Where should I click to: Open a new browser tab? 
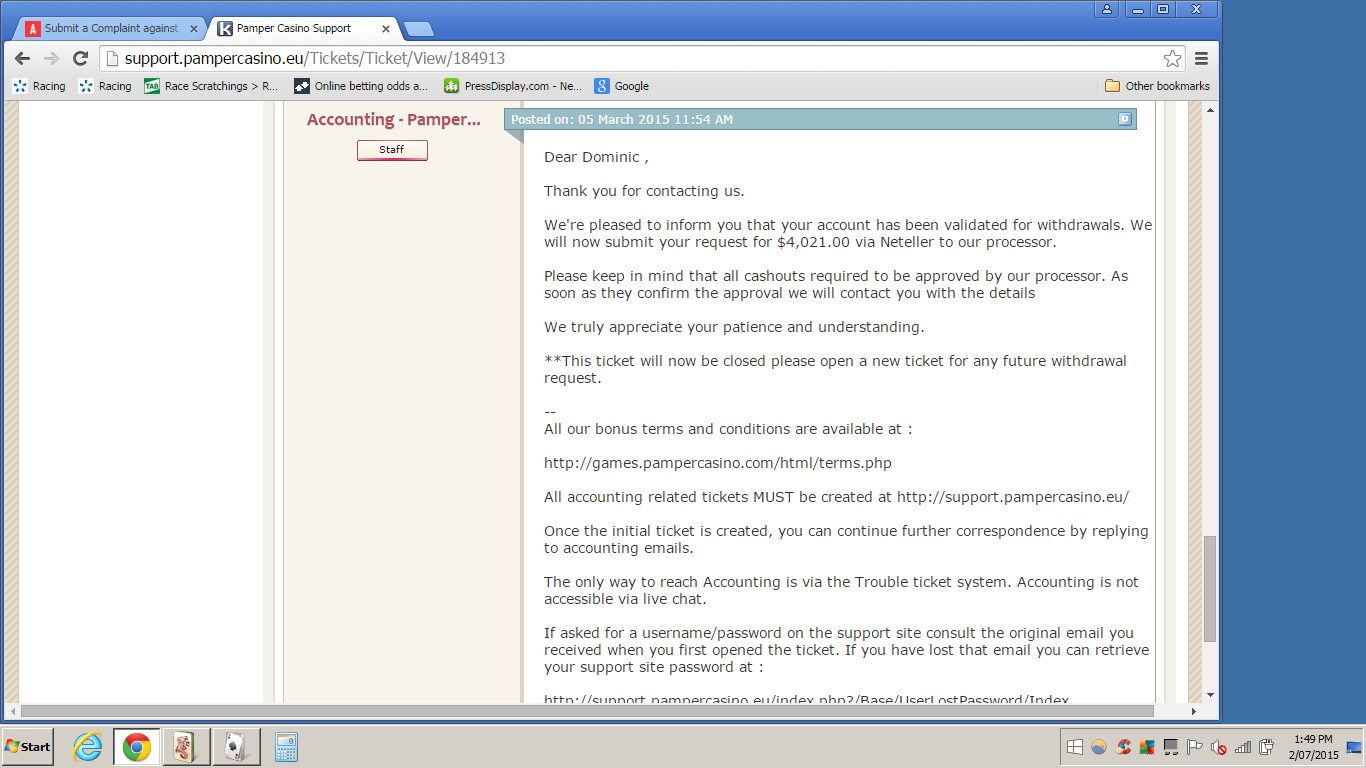click(x=418, y=29)
